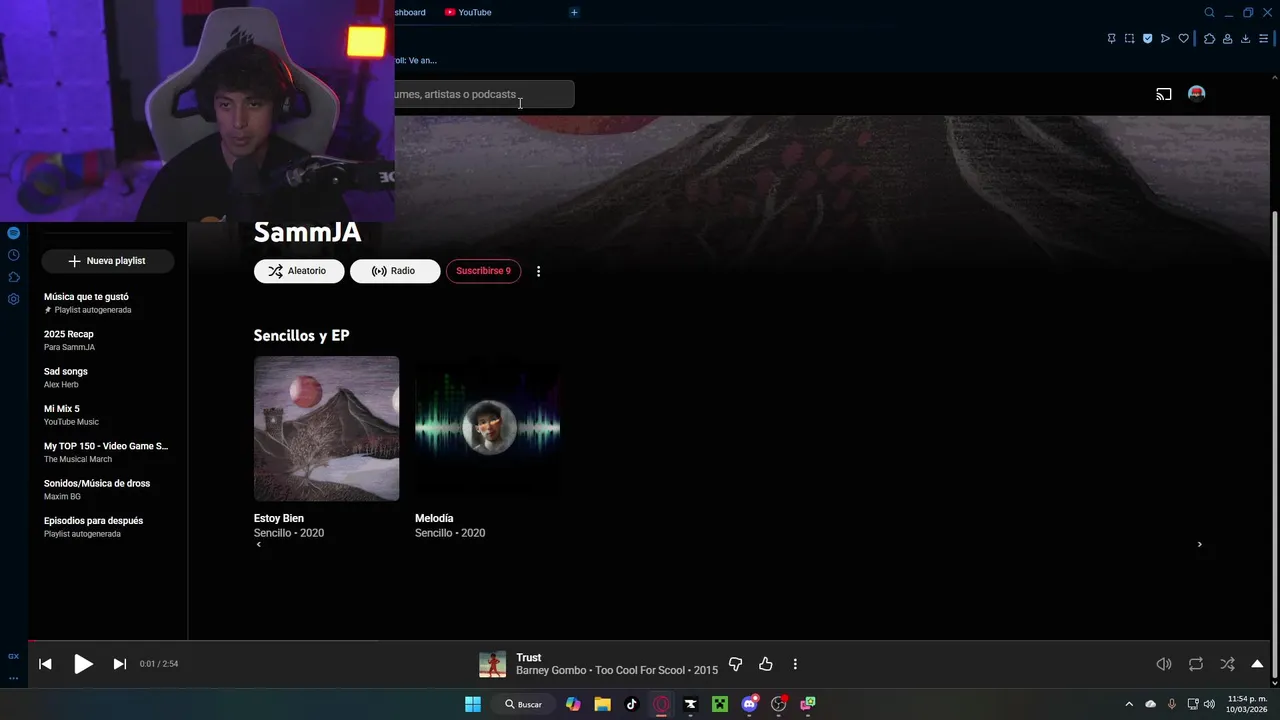Click the volume speaker icon in player bar
This screenshot has height=720, width=1280.
click(x=1164, y=664)
